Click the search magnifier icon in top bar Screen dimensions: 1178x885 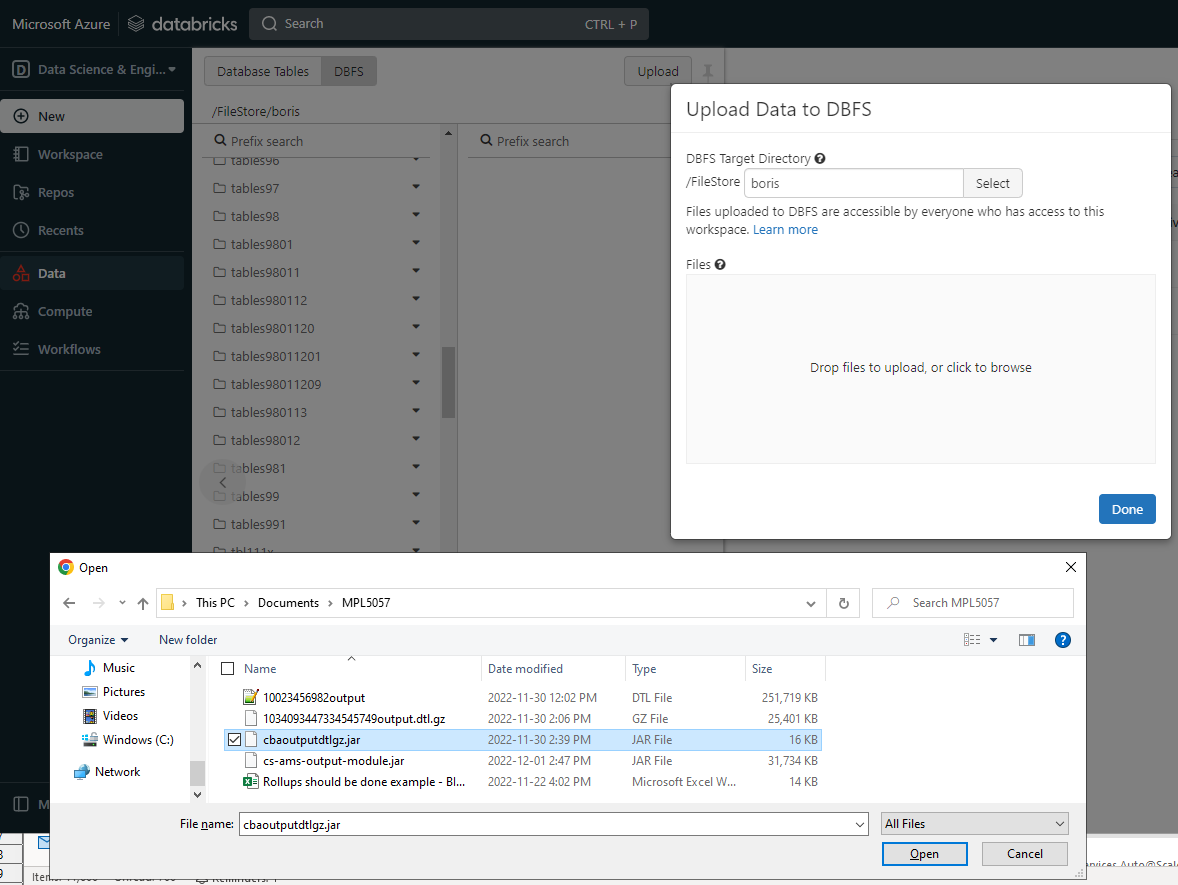click(x=269, y=24)
